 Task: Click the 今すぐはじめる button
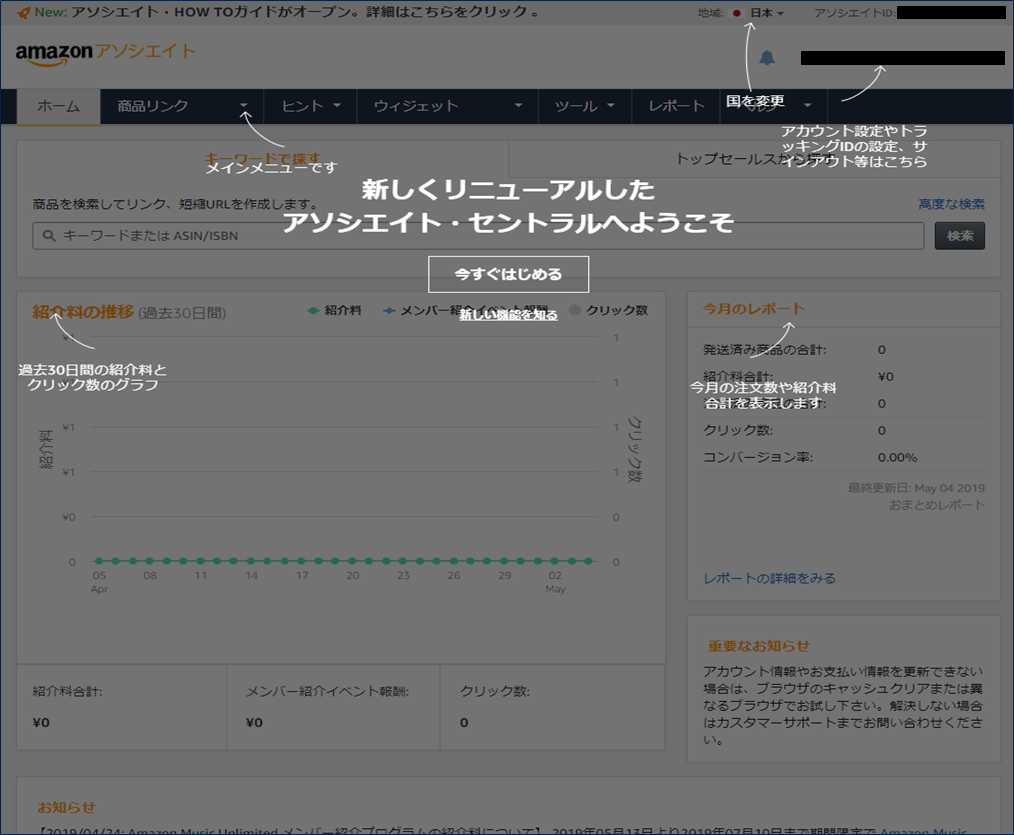click(508, 274)
